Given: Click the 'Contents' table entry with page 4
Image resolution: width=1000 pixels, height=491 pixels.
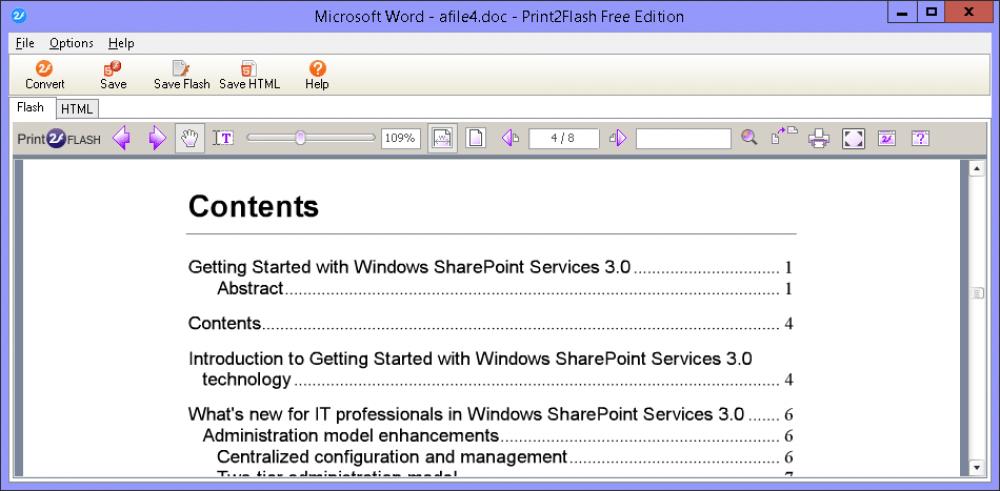Looking at the screenshot, I should click(490, 323).
